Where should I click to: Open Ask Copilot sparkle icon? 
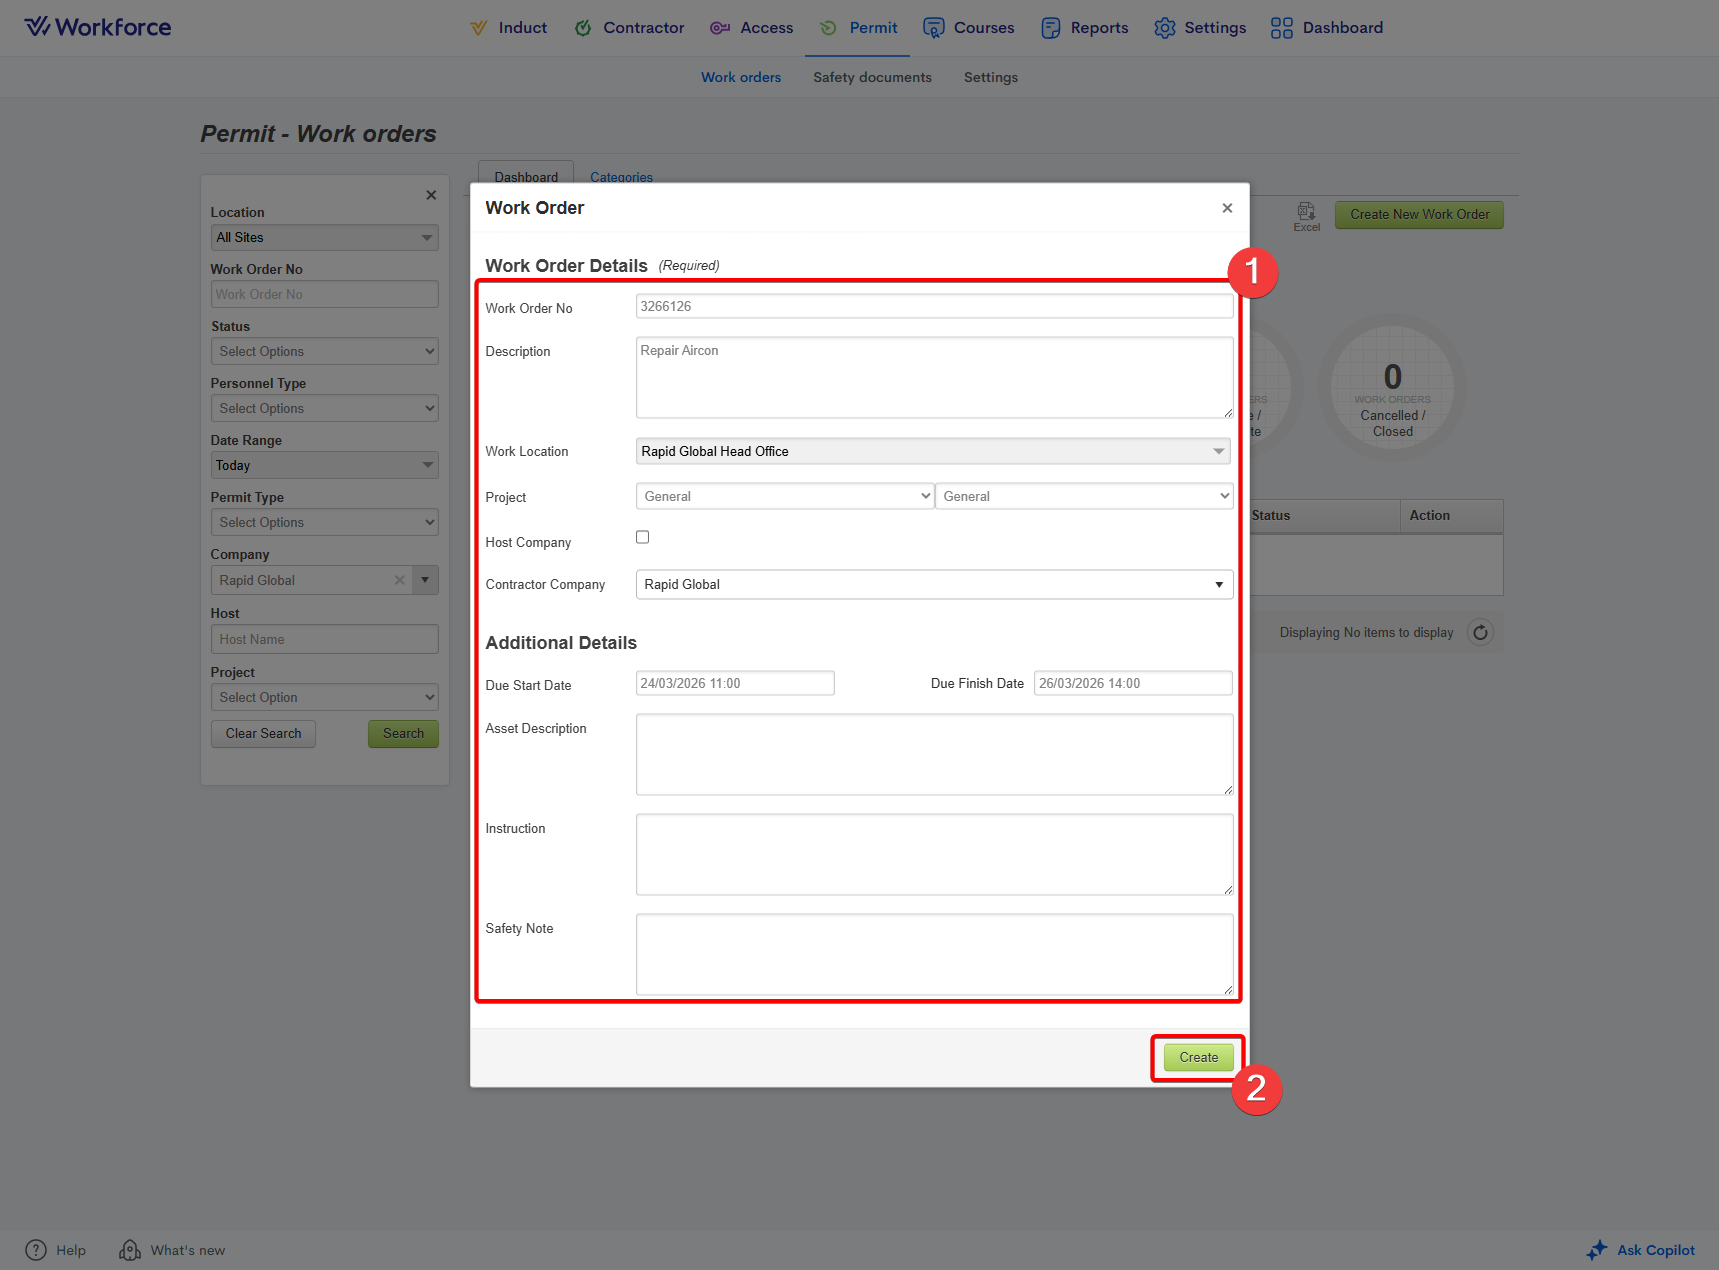[x=1597, y=1250]
